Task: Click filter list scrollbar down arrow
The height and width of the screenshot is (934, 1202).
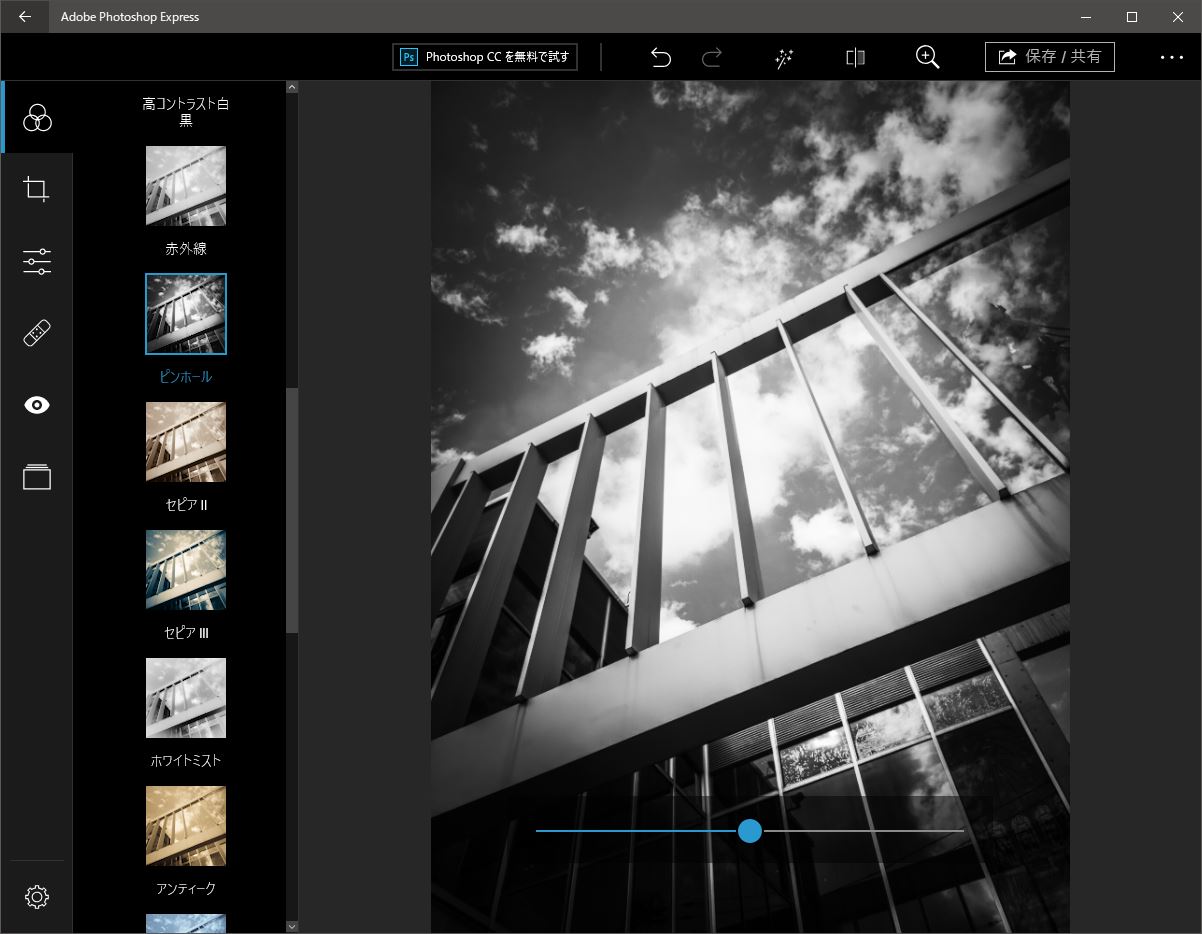Action: pyautogui.click(x=292, y=927)
